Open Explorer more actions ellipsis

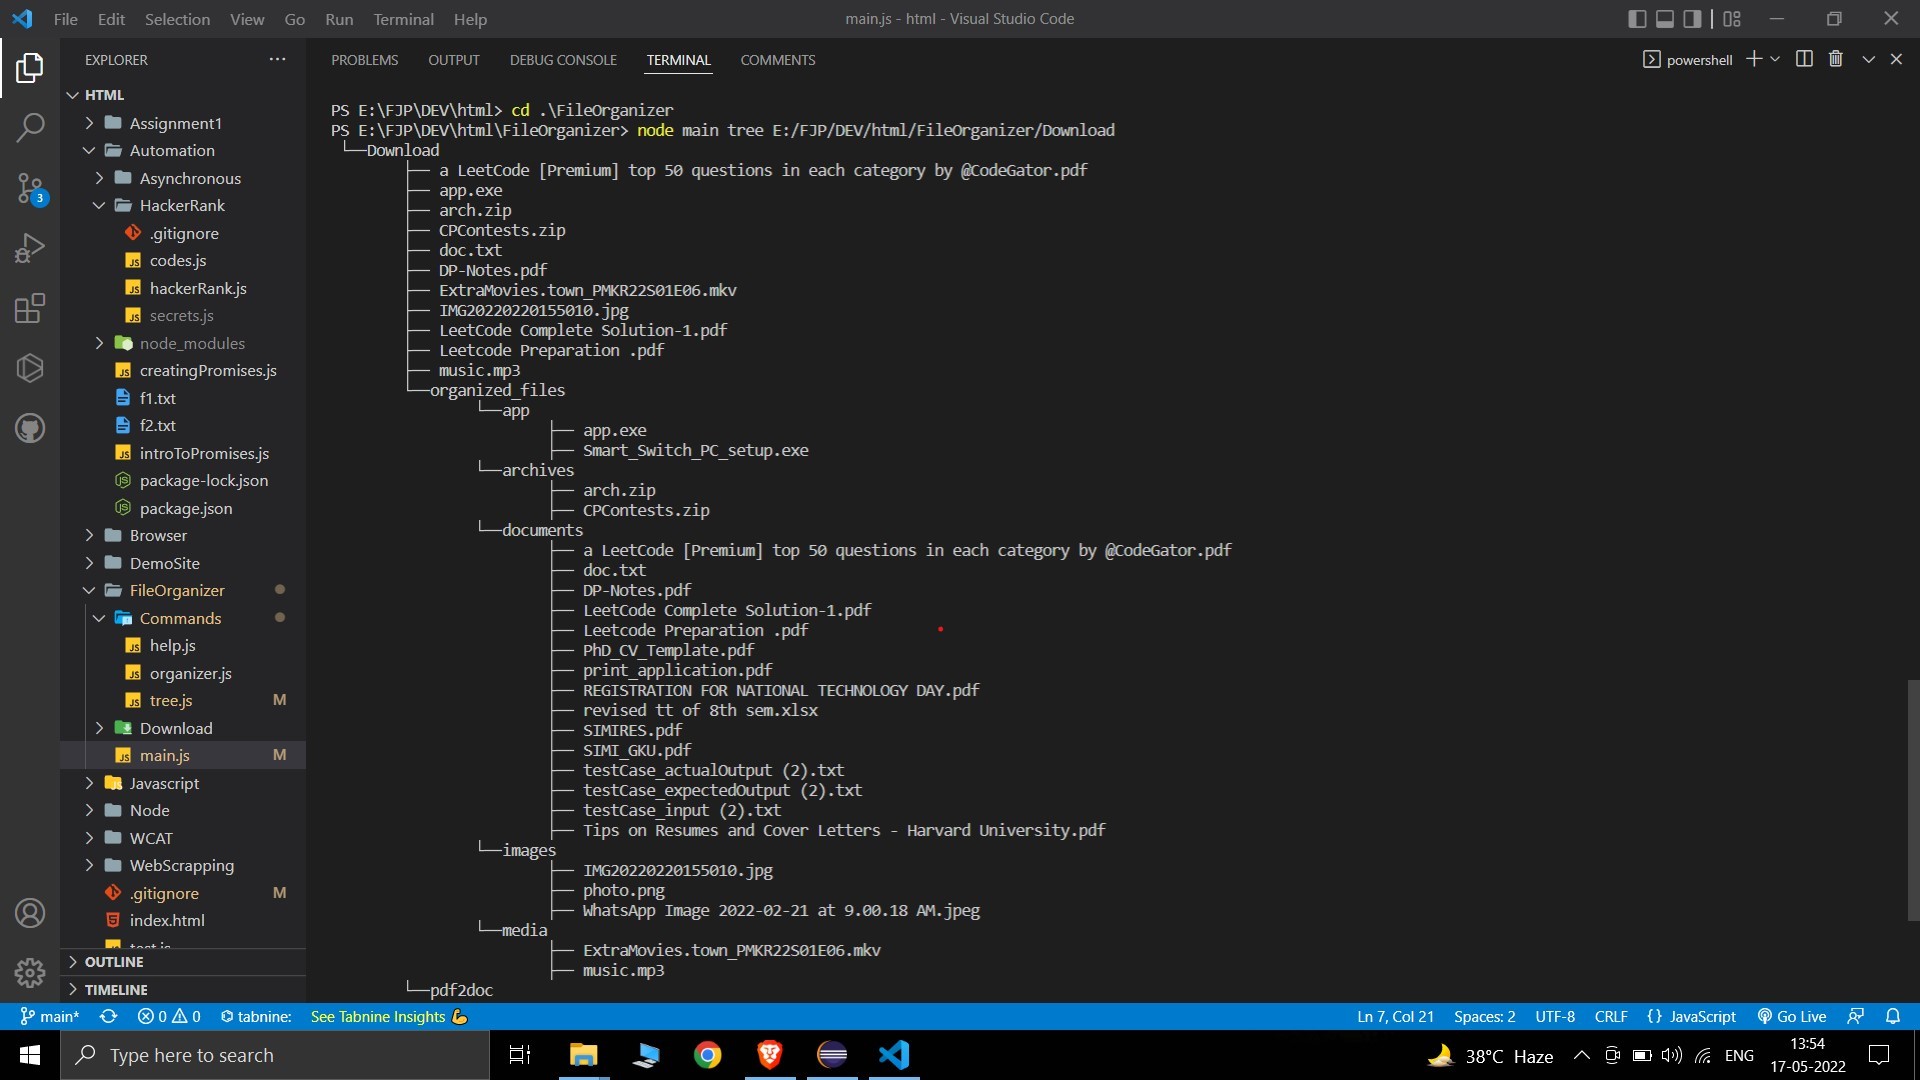tap(277, 59)
